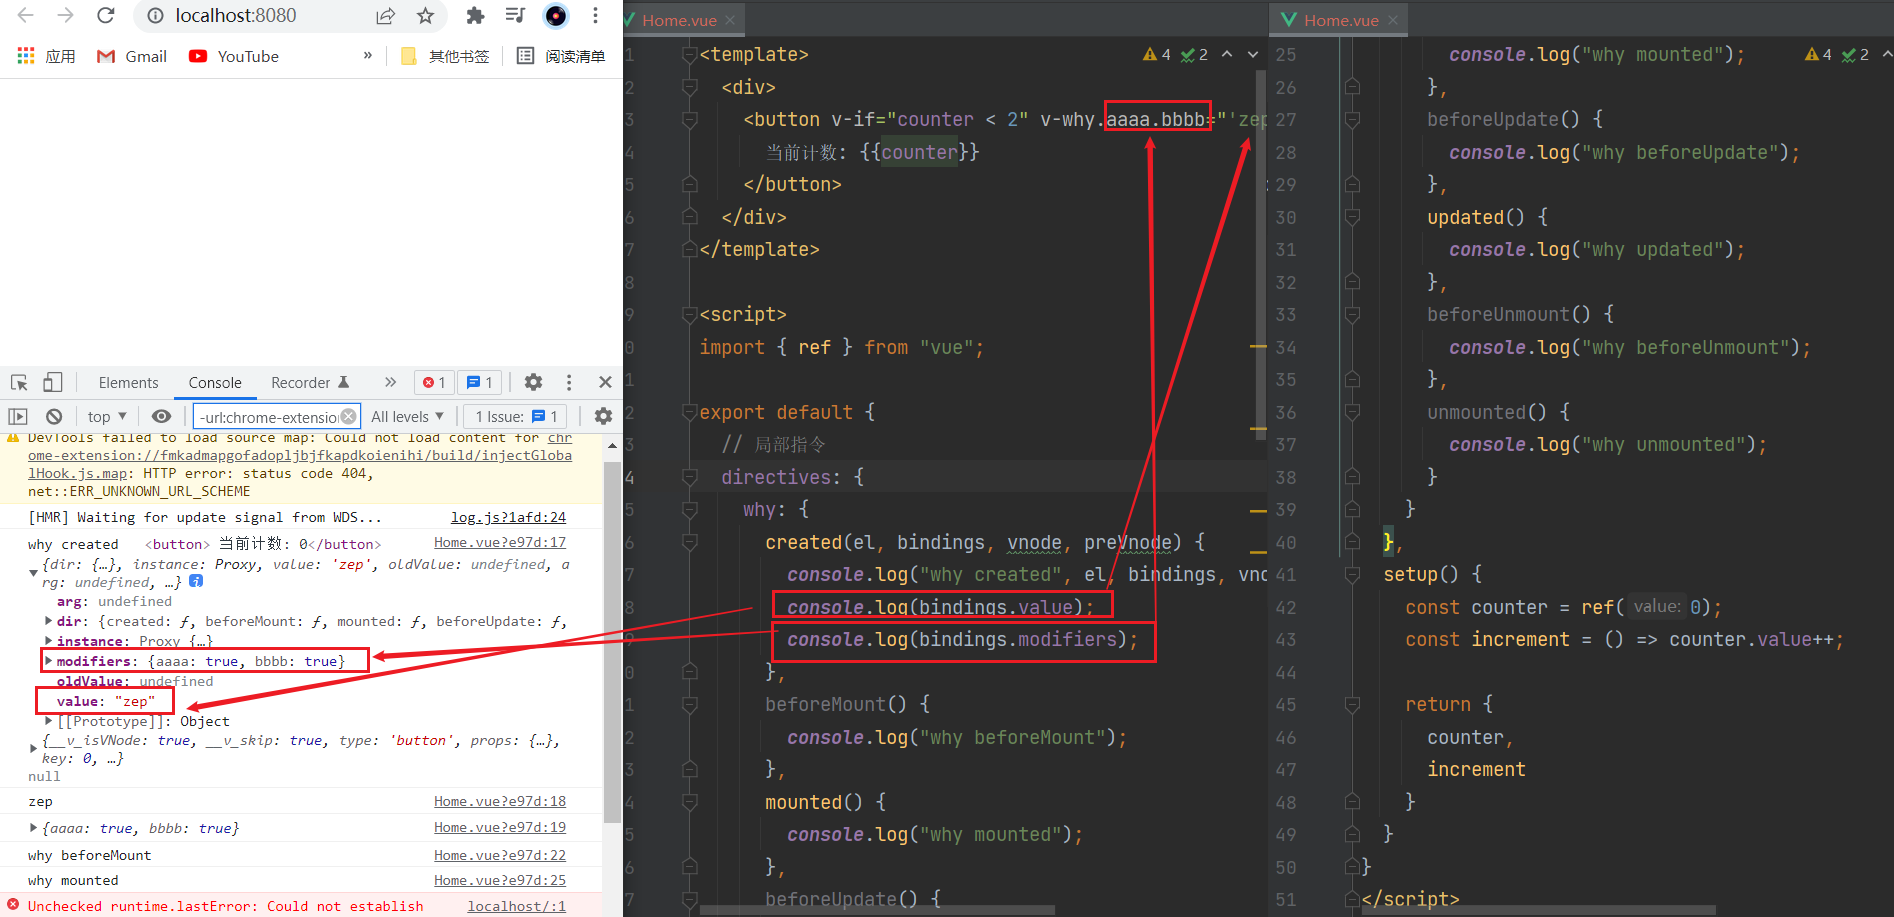Click horizontal scrollbar of left editor
The width and height of the screenshot is (1894, 917).
(877, 910)
